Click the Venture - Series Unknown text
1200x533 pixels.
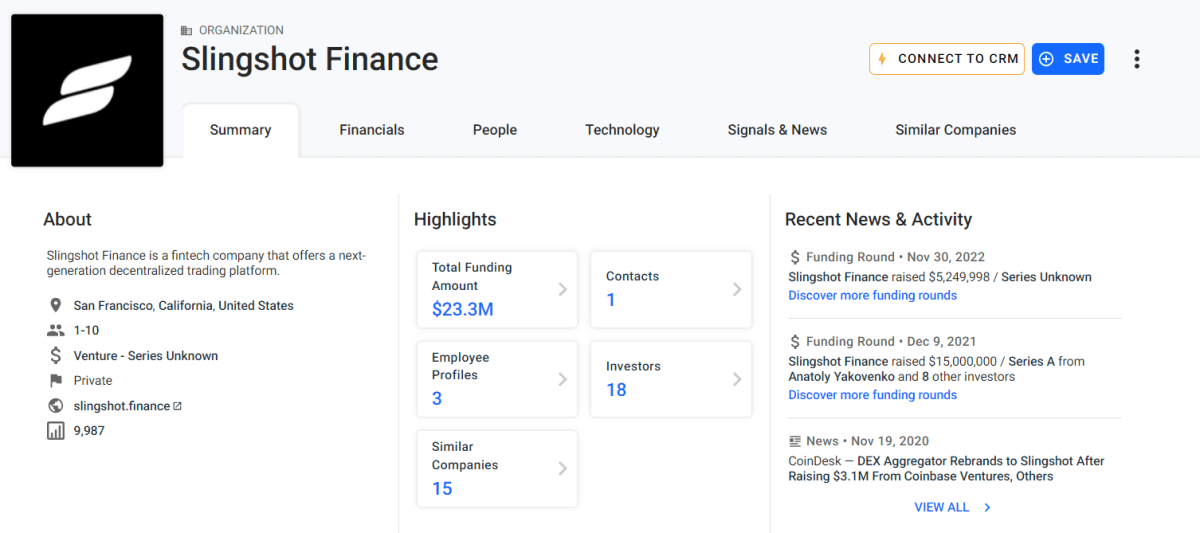[x=146, y=355]
